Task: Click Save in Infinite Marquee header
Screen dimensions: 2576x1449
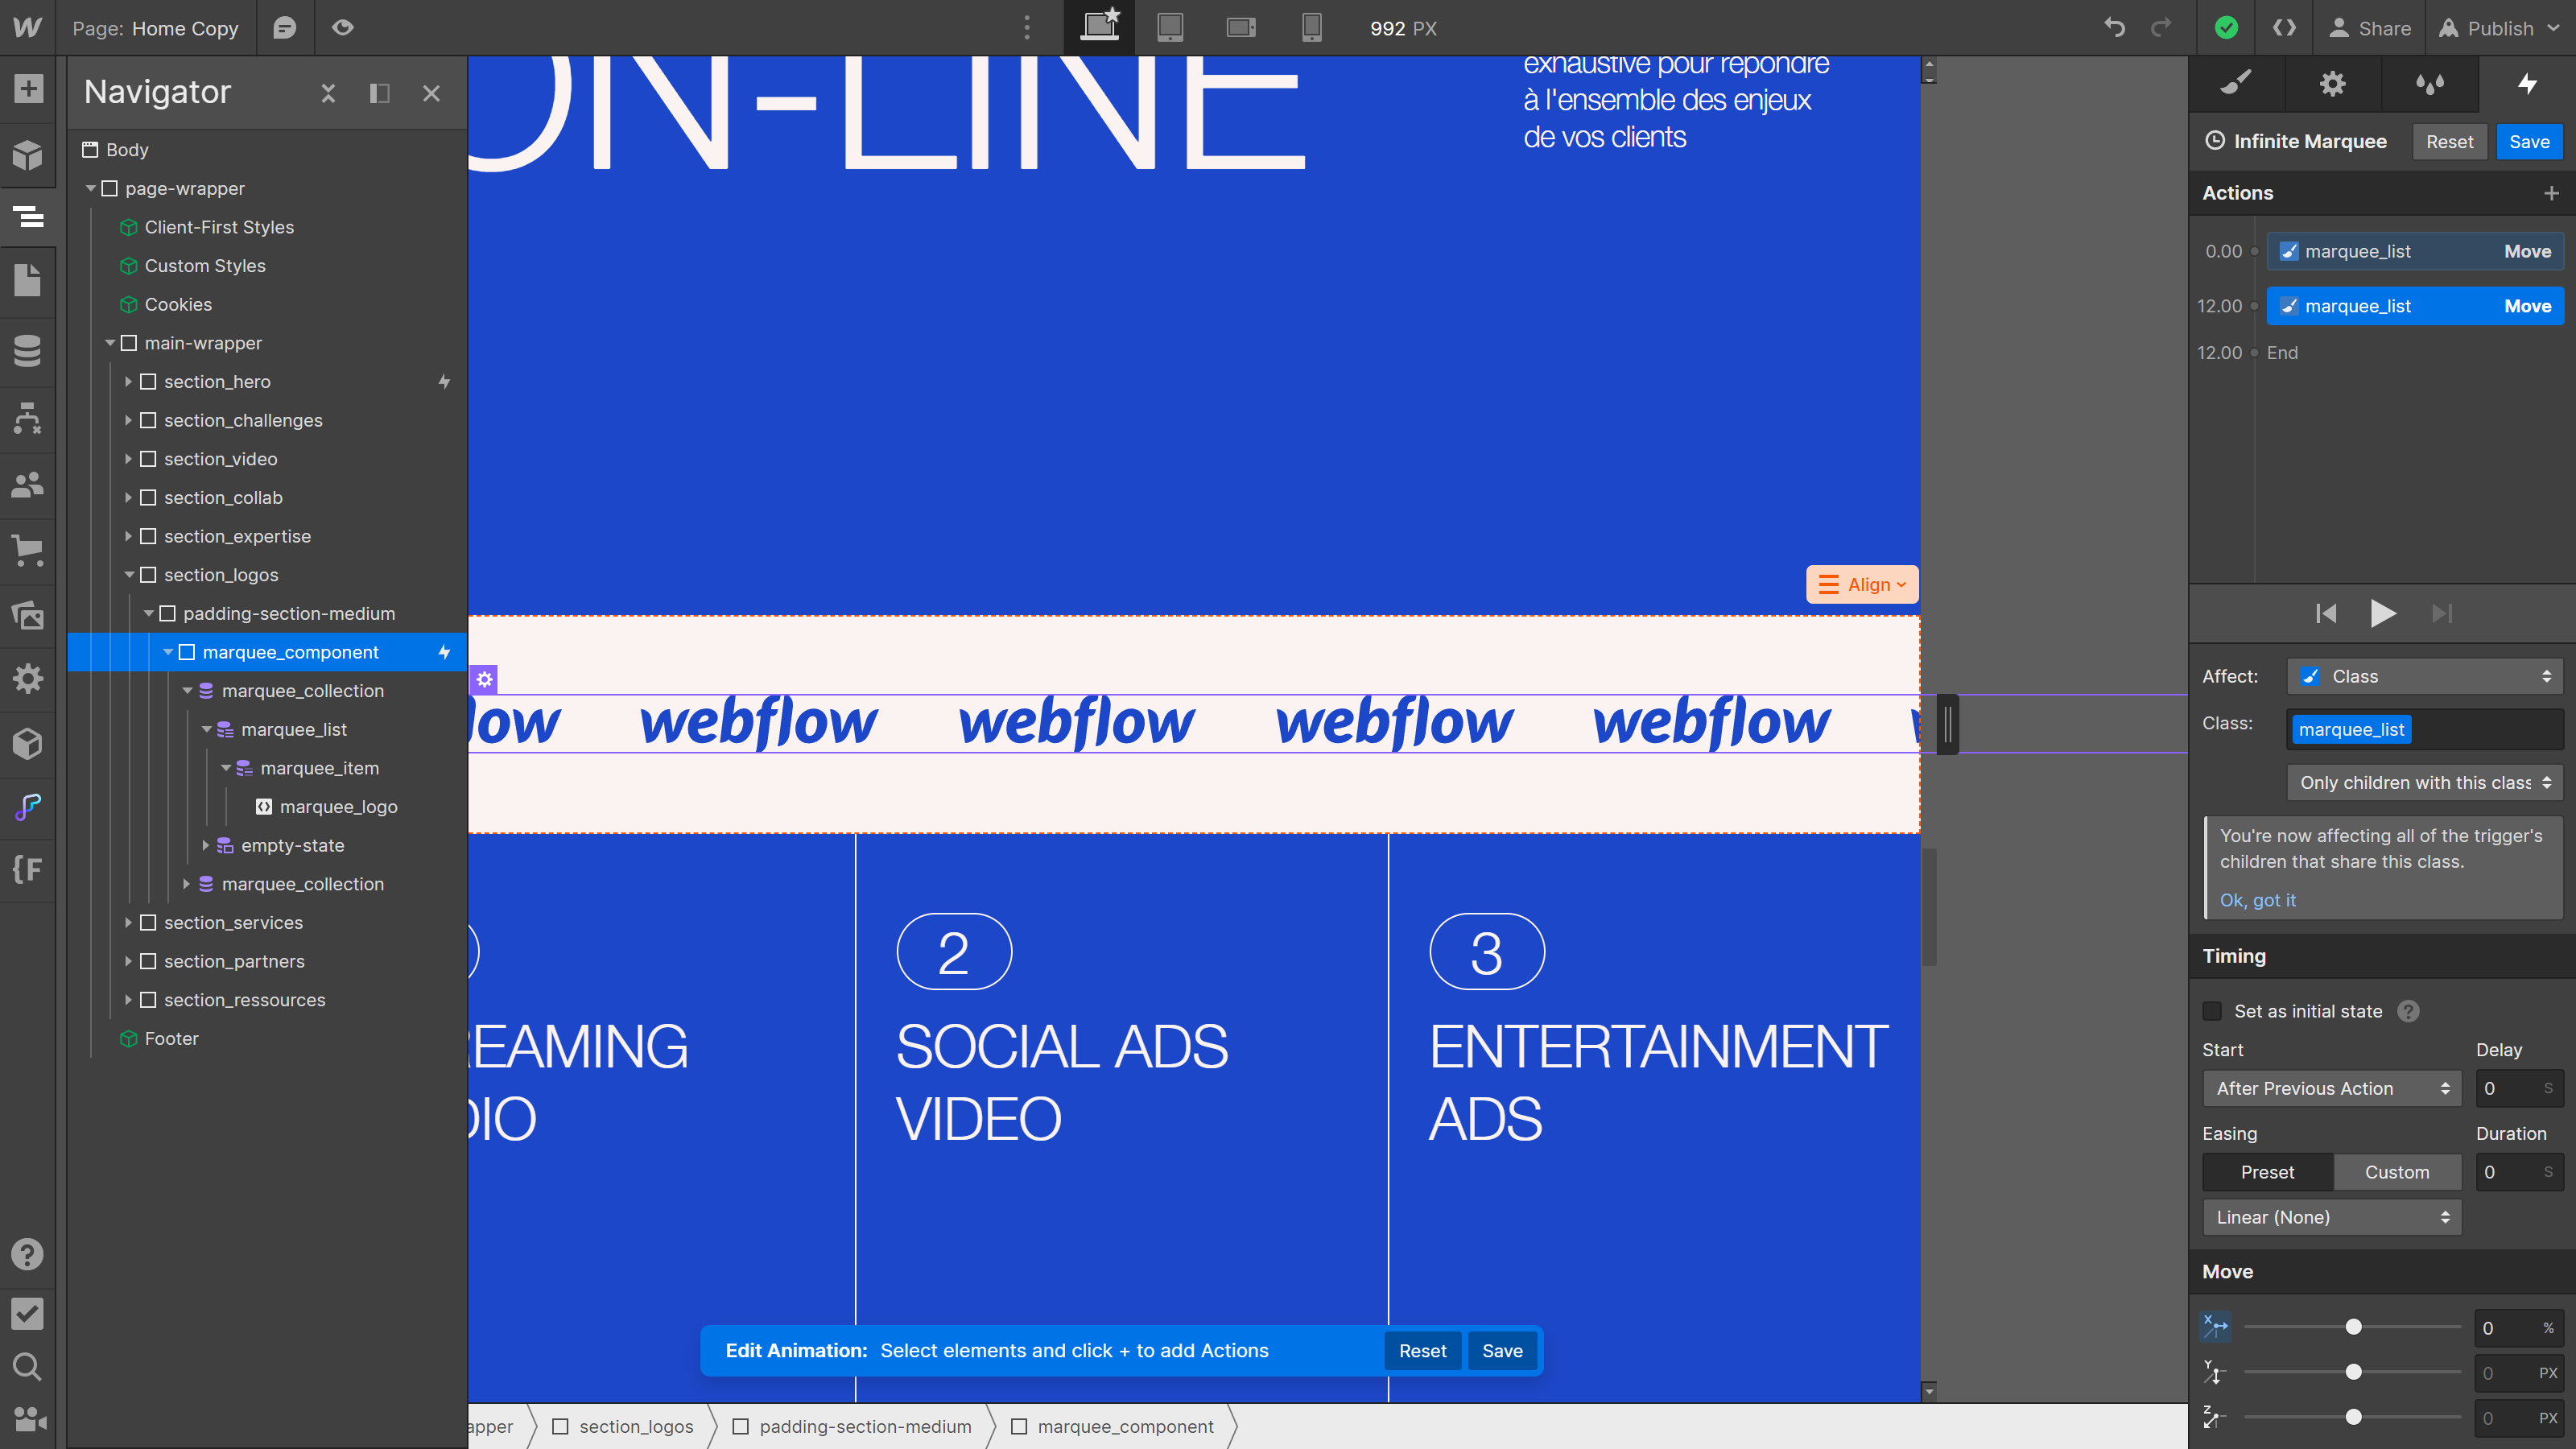Action: [x=2529, y=141]
